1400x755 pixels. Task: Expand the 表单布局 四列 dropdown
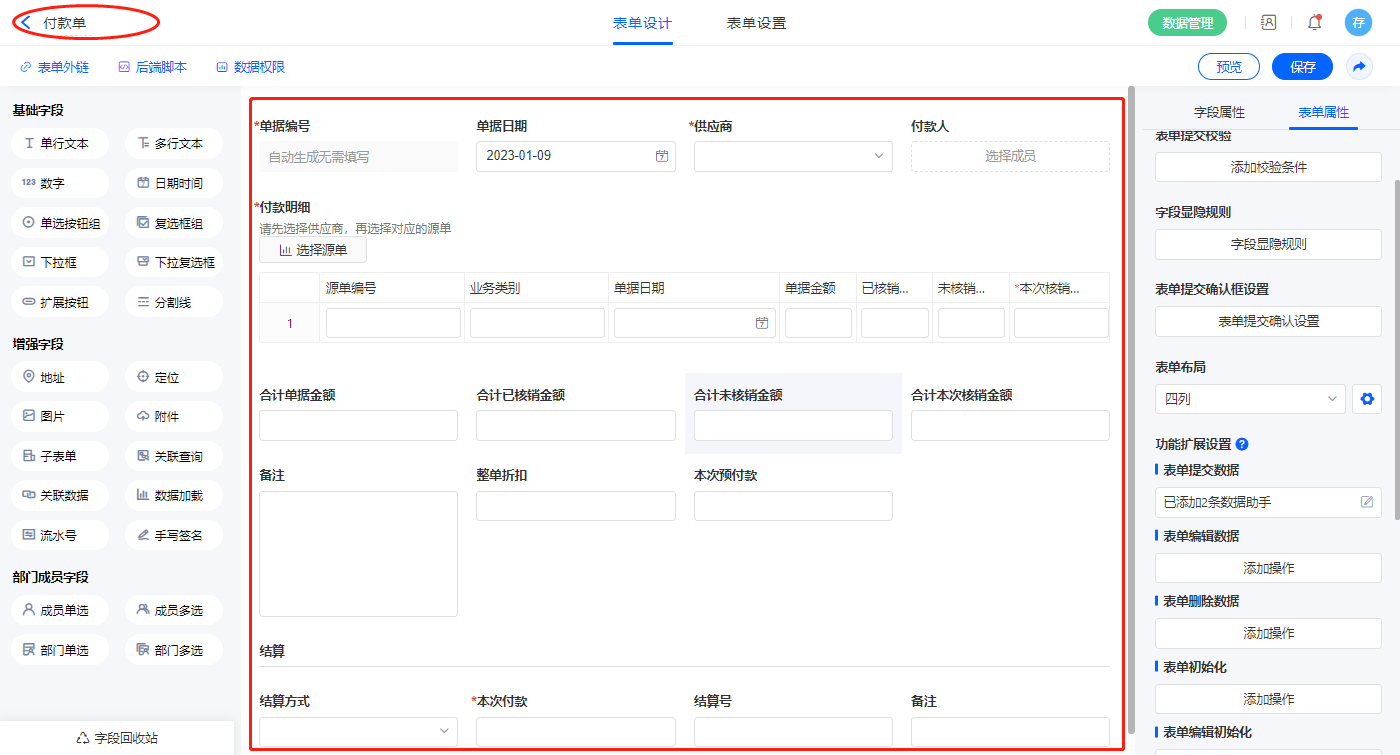tap(1249, 399)
